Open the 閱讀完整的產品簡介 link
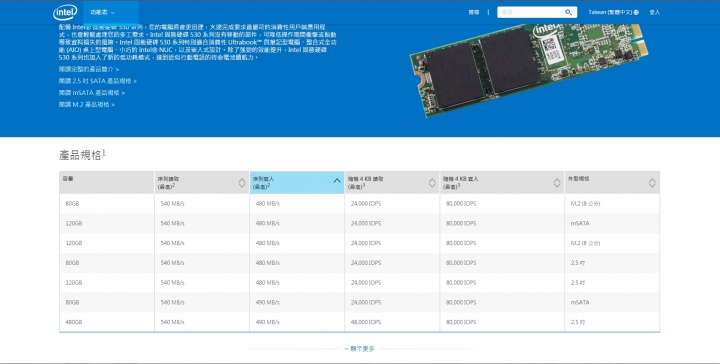Image resolution: width=720 pixels, height=364 pixels. click(89, 69)
